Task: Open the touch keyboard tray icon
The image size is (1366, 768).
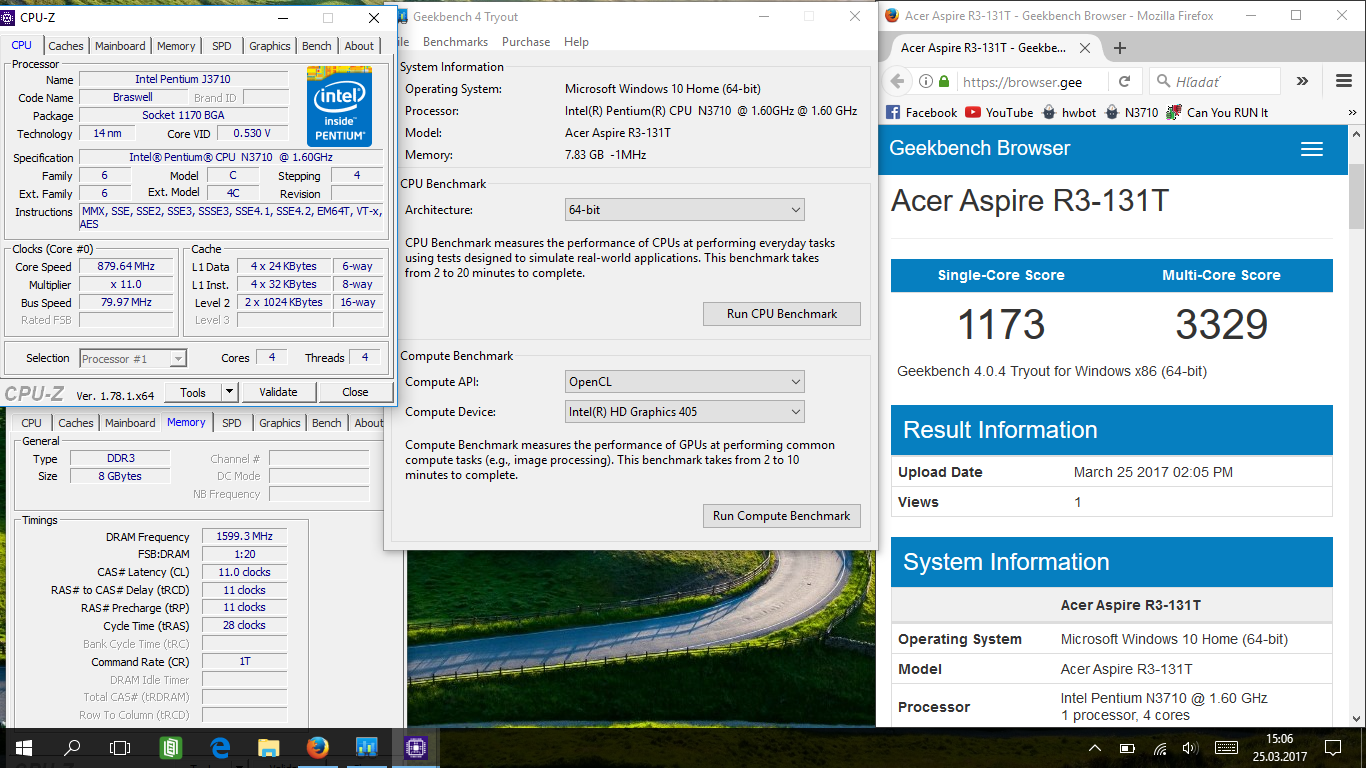Action: (1227, 748)
